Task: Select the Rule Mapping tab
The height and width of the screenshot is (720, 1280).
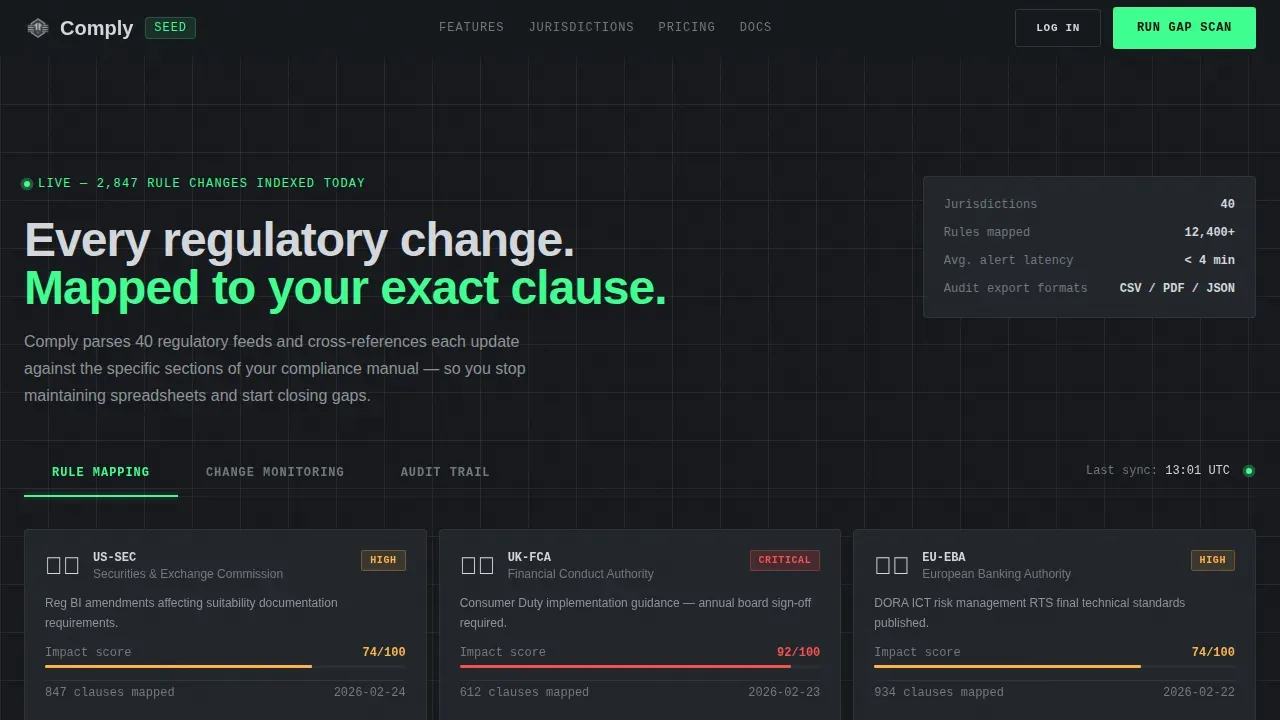Action: [x=101, y=472]
